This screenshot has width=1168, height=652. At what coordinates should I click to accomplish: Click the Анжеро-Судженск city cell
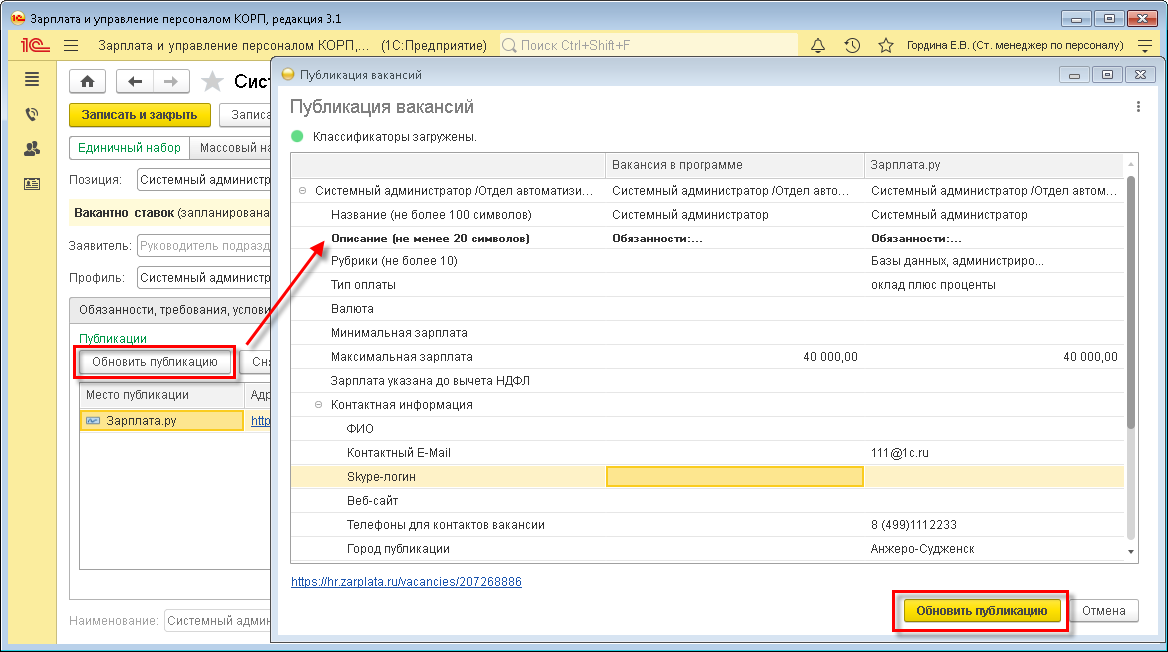tap(994, 549)
